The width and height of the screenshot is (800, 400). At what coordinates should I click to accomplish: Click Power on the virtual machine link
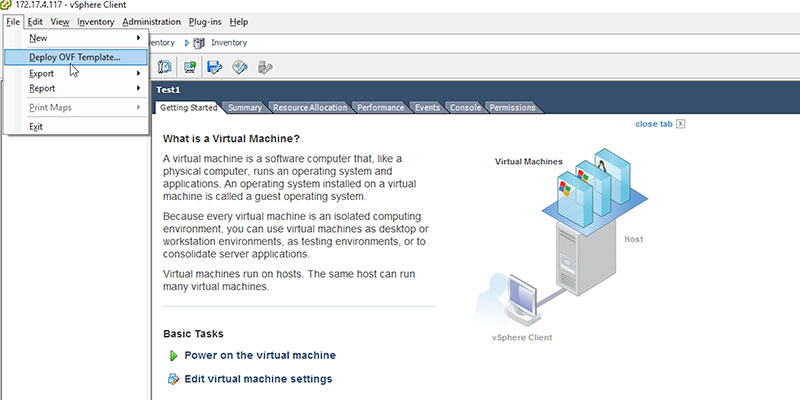coord(260,355)
